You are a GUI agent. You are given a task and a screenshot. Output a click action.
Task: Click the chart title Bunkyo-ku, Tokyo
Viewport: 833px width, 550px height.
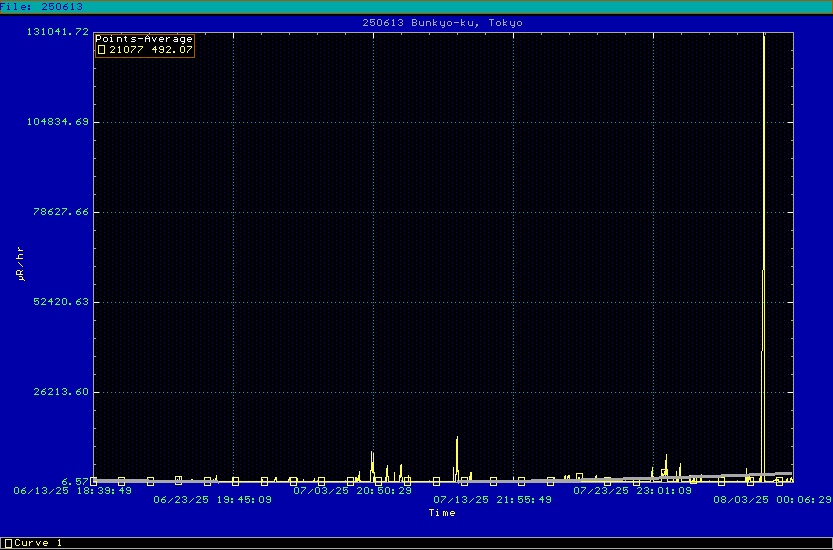point(442,22)
